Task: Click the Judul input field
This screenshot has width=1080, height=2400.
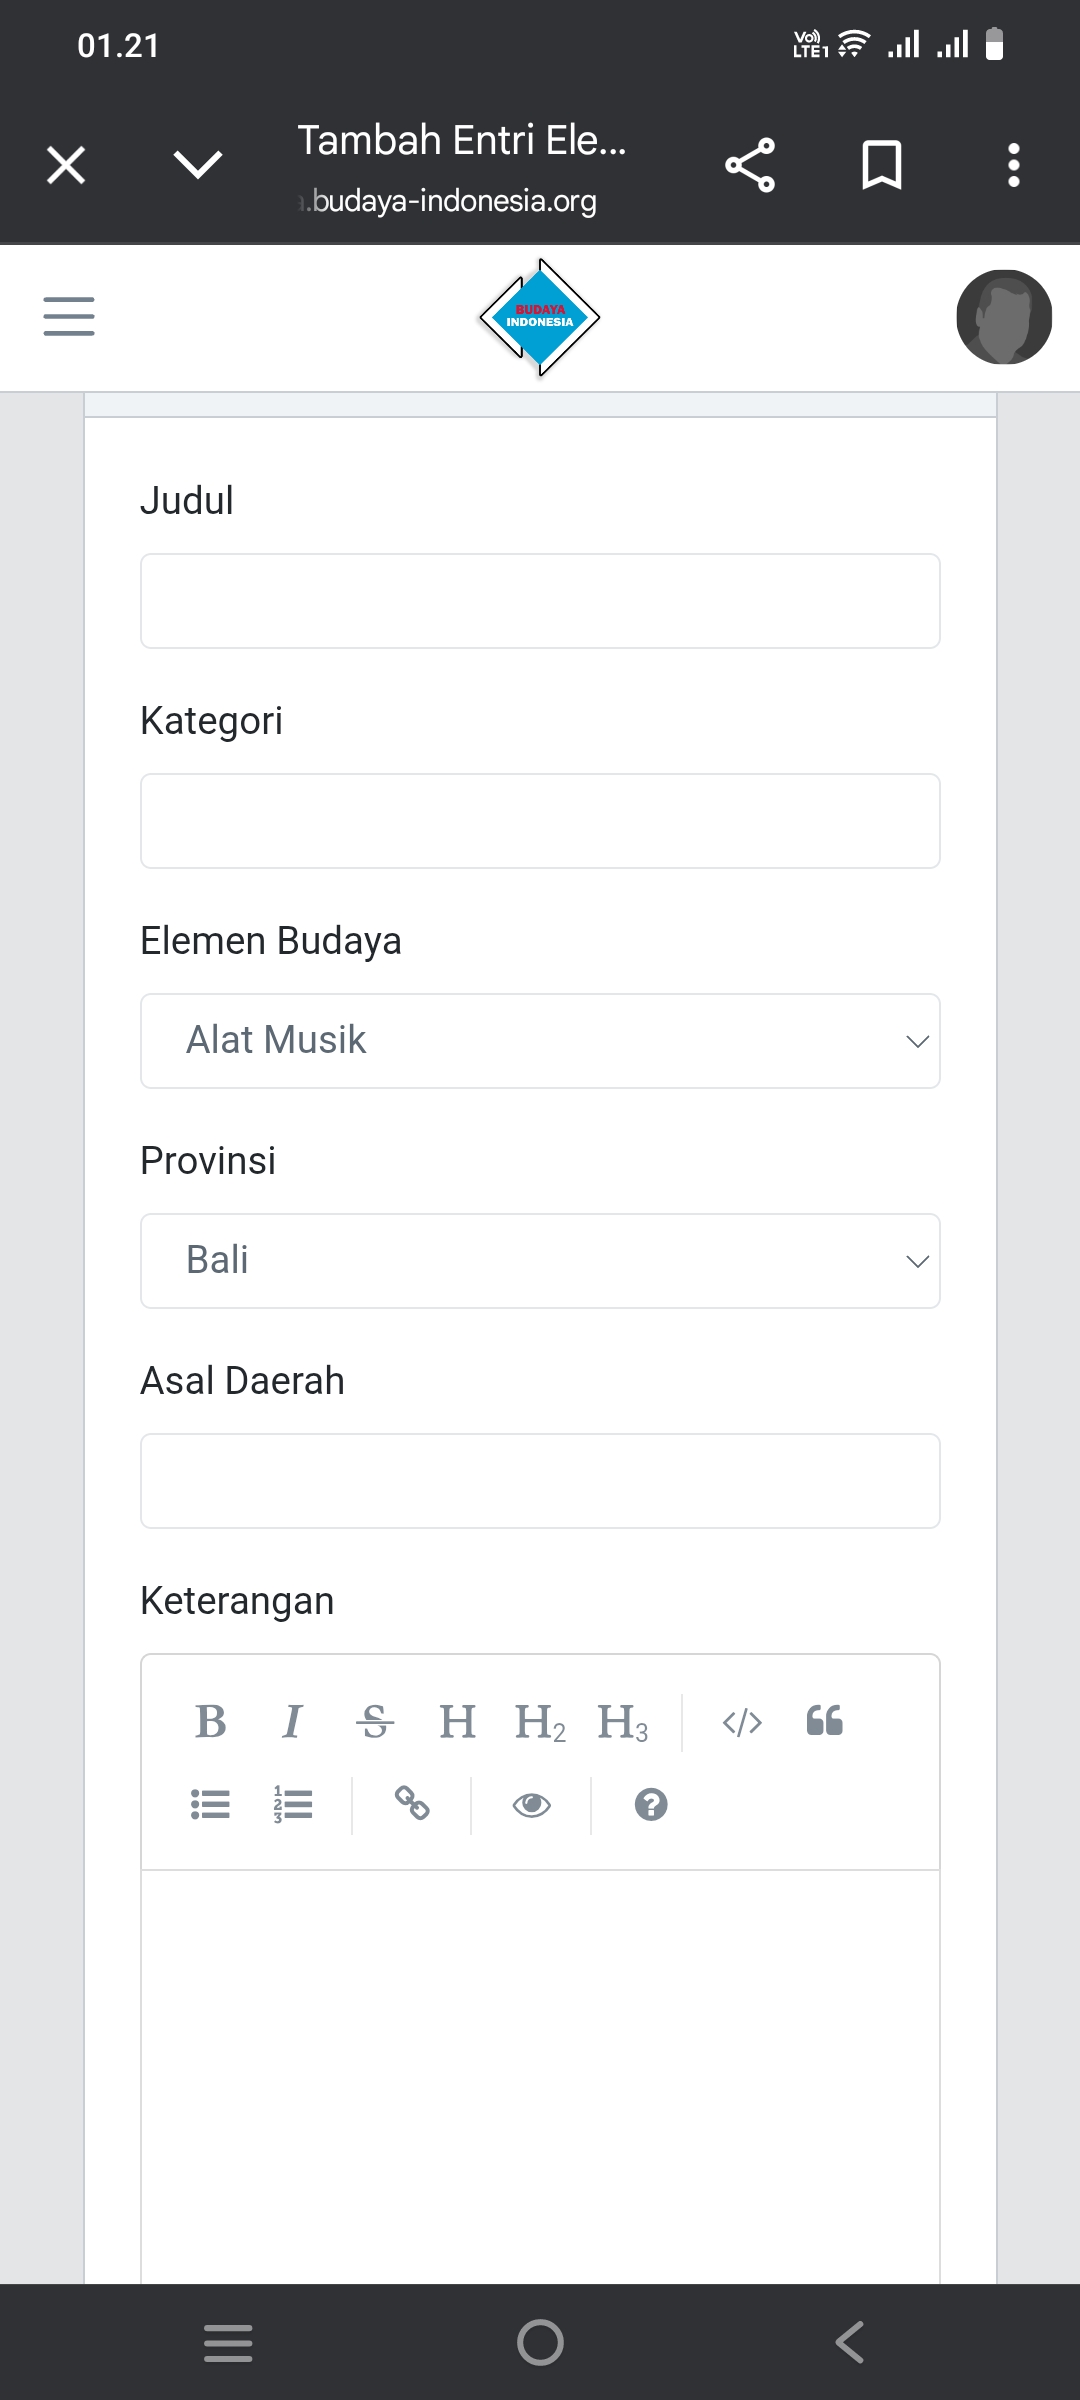Action: coord(540,600)
